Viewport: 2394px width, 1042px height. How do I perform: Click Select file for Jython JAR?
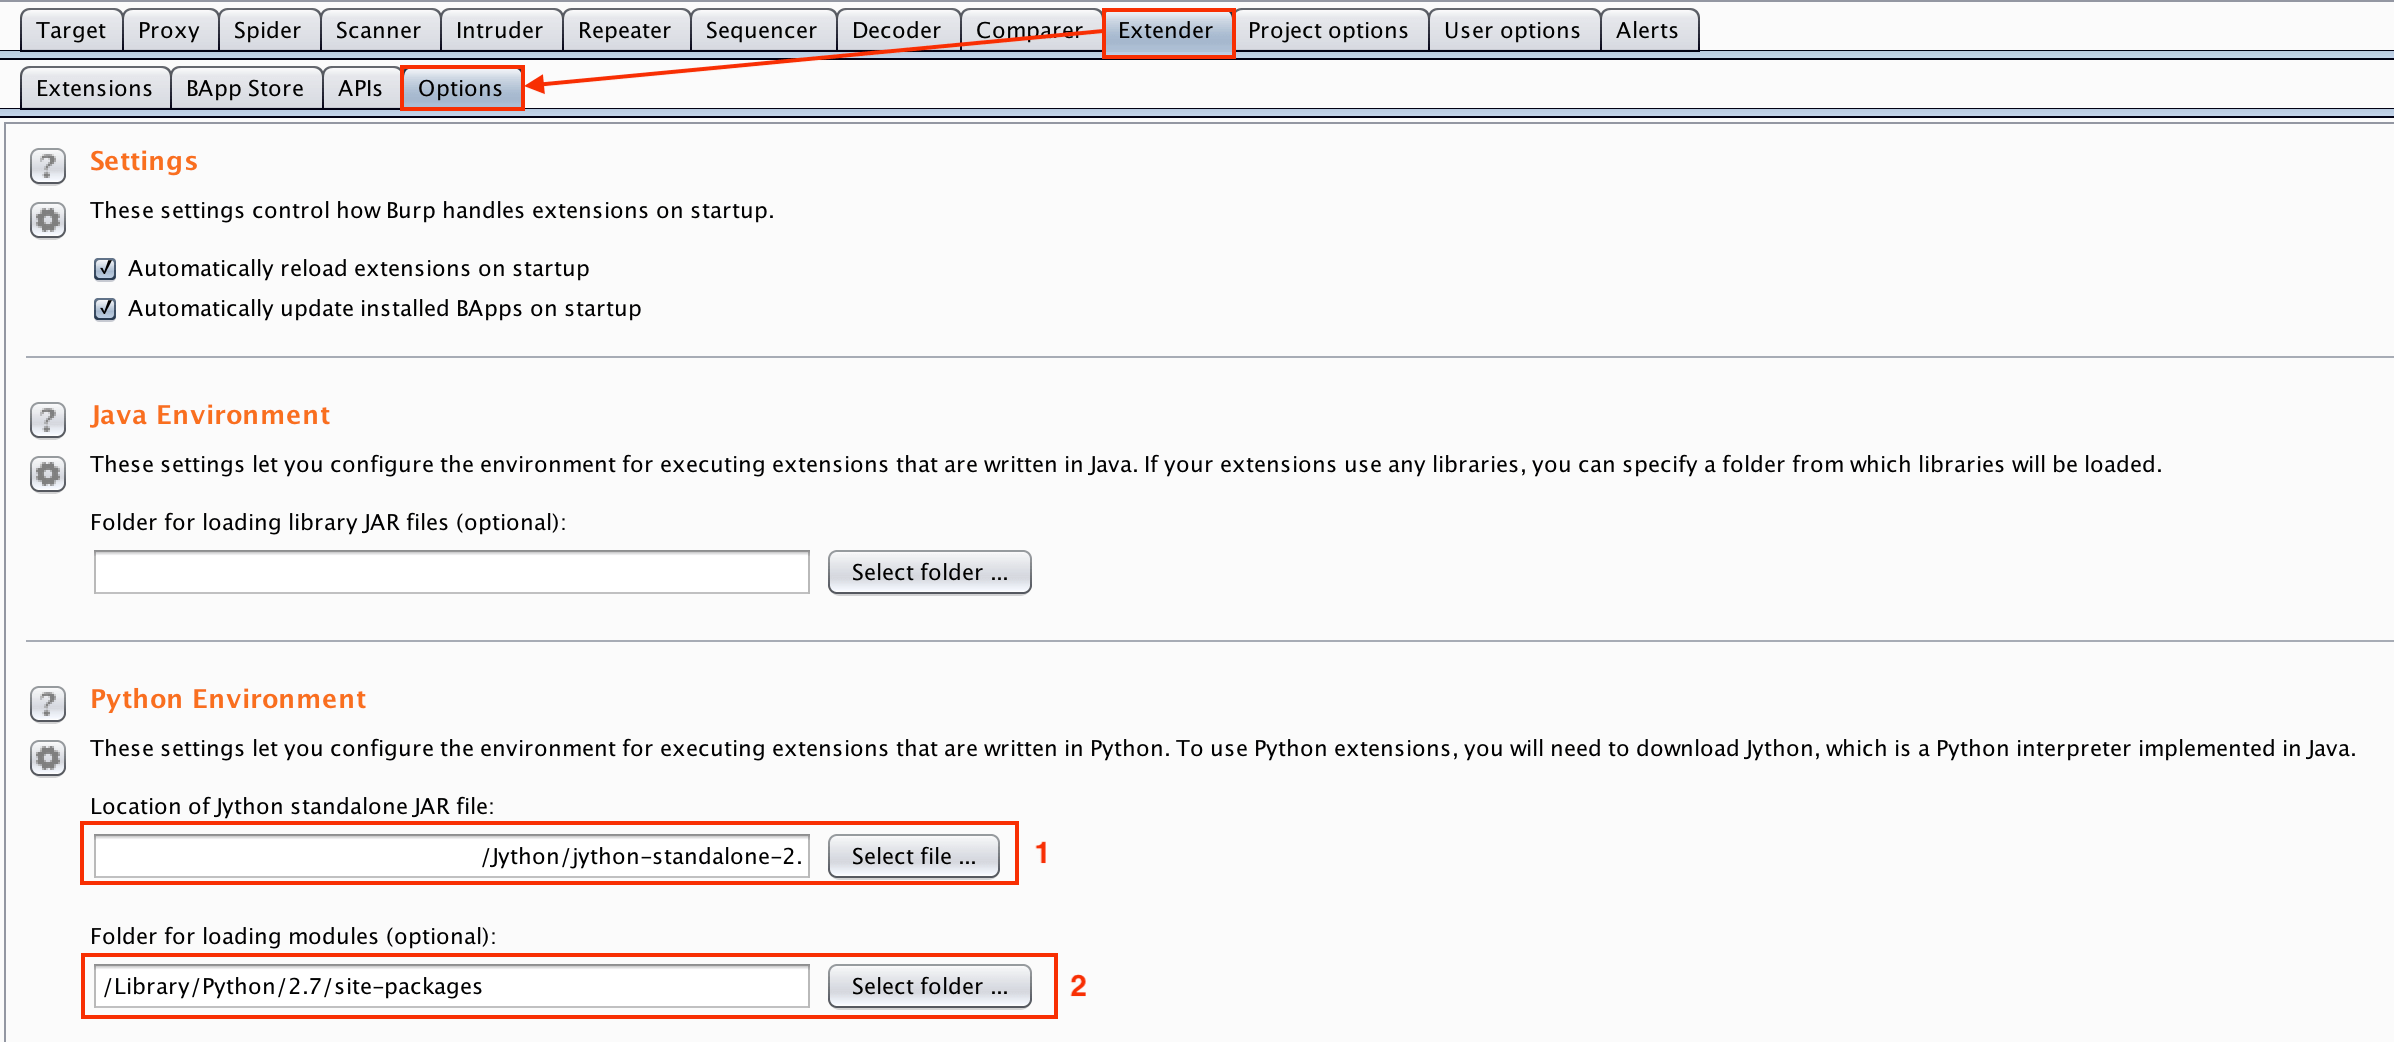[913, 856]
